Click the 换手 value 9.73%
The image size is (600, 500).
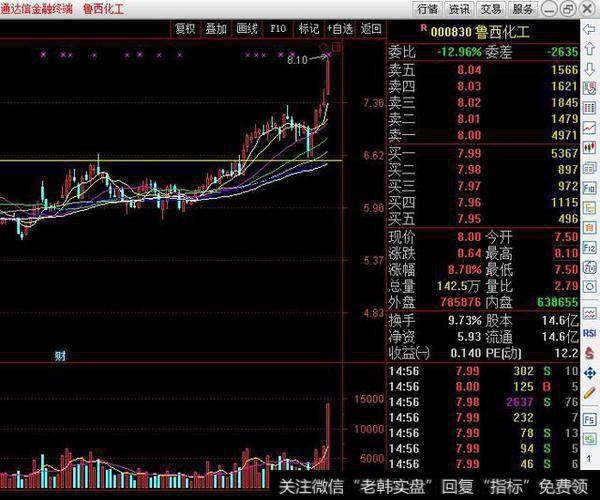pyautogui.click(x=465, y=320)
